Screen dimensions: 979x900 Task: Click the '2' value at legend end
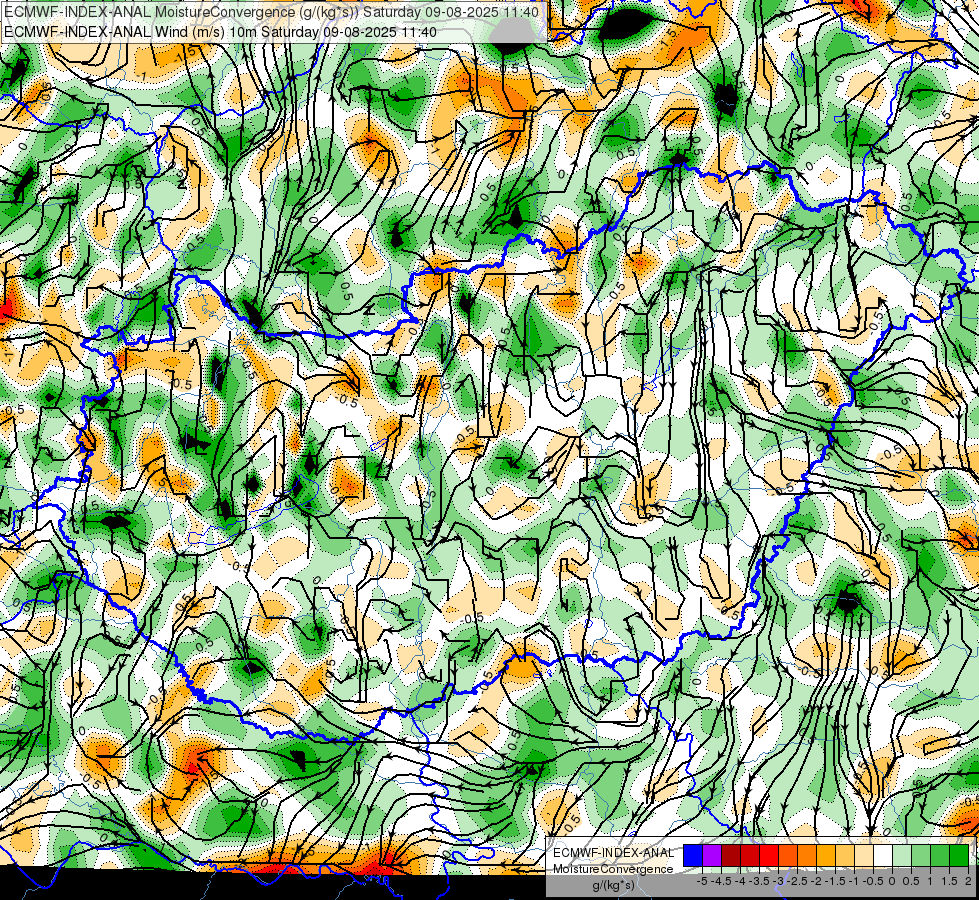click(x=968, y=881)
